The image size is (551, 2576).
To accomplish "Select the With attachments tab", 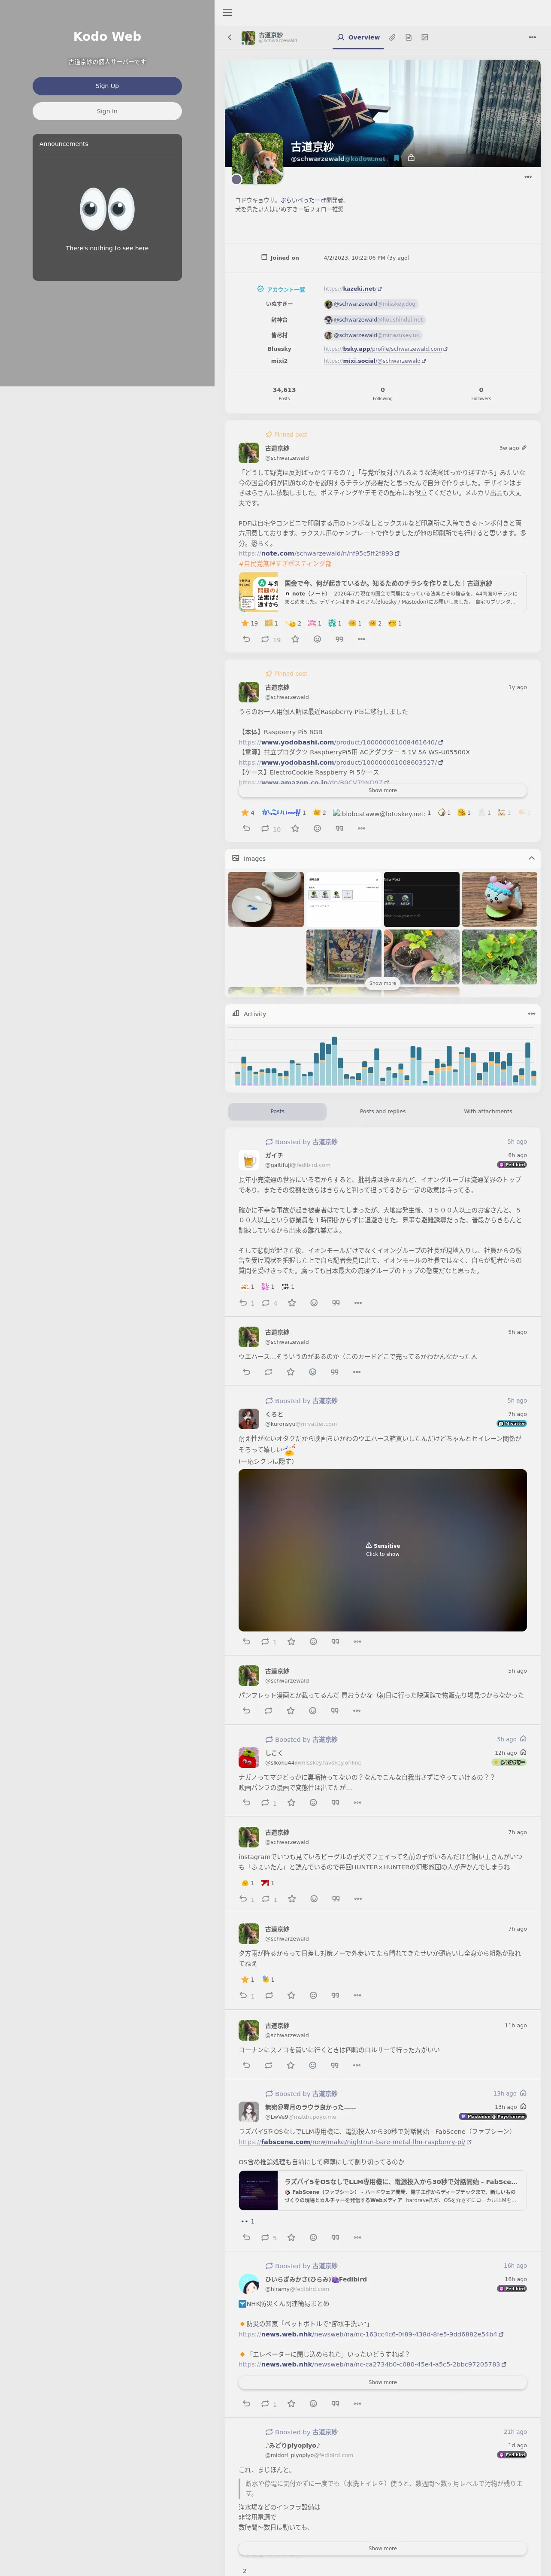I will point(488,1111).
